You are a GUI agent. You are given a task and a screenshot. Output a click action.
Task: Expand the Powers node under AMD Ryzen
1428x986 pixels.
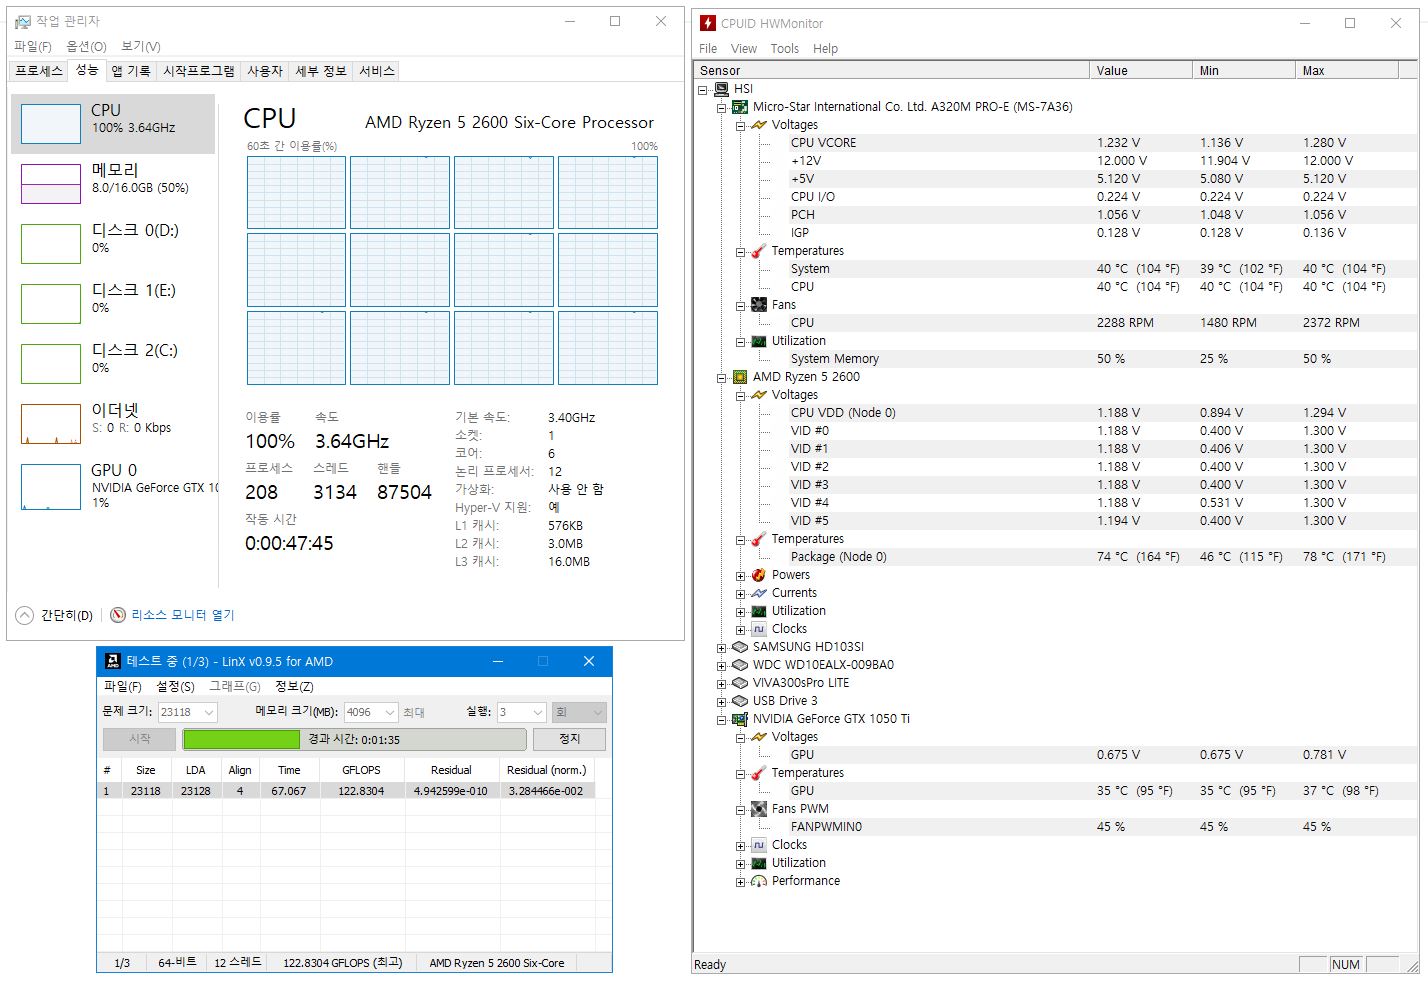(x=740, y=575)
